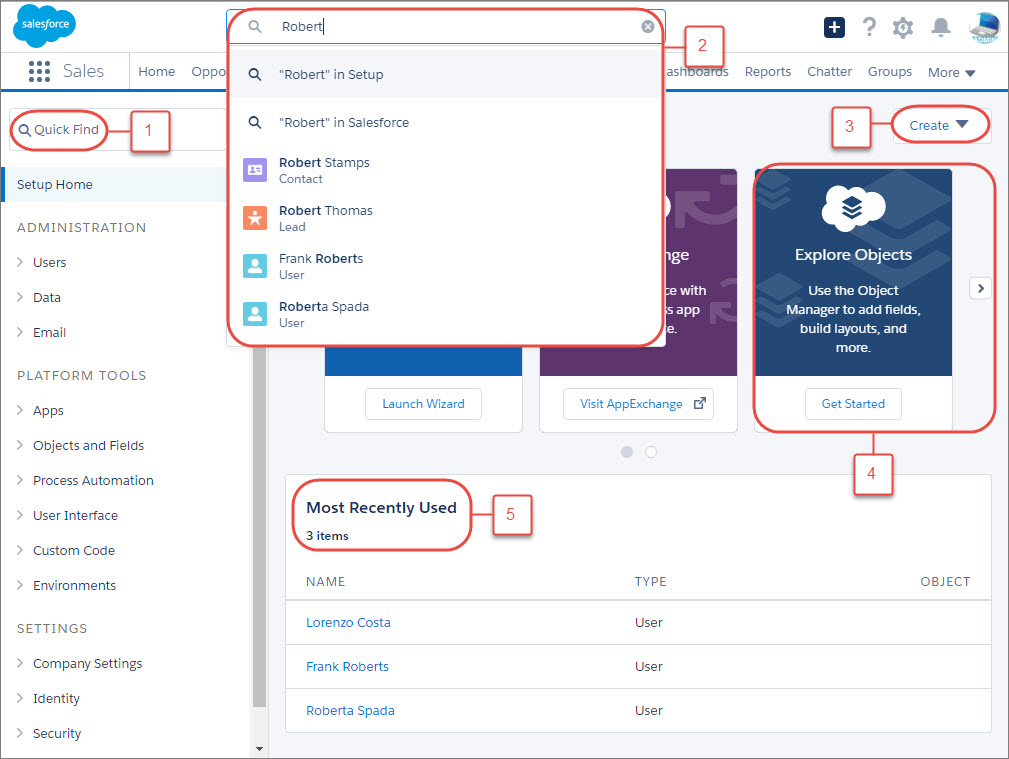Click the Salesforce cloud logo
The height and width of the screenshot is (759, 1009).
coord(44,25)
